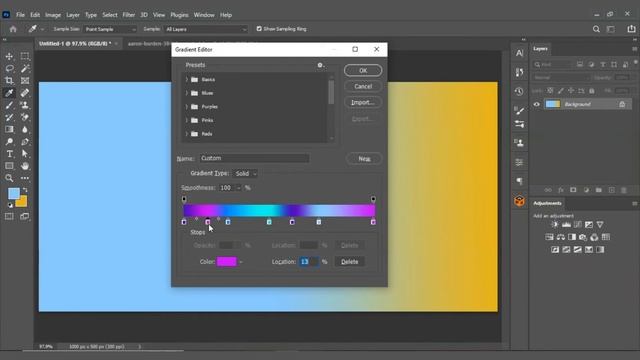Add a Brightness/Contrast adjustment
The image size is (640, 360).
click(555, 224)
